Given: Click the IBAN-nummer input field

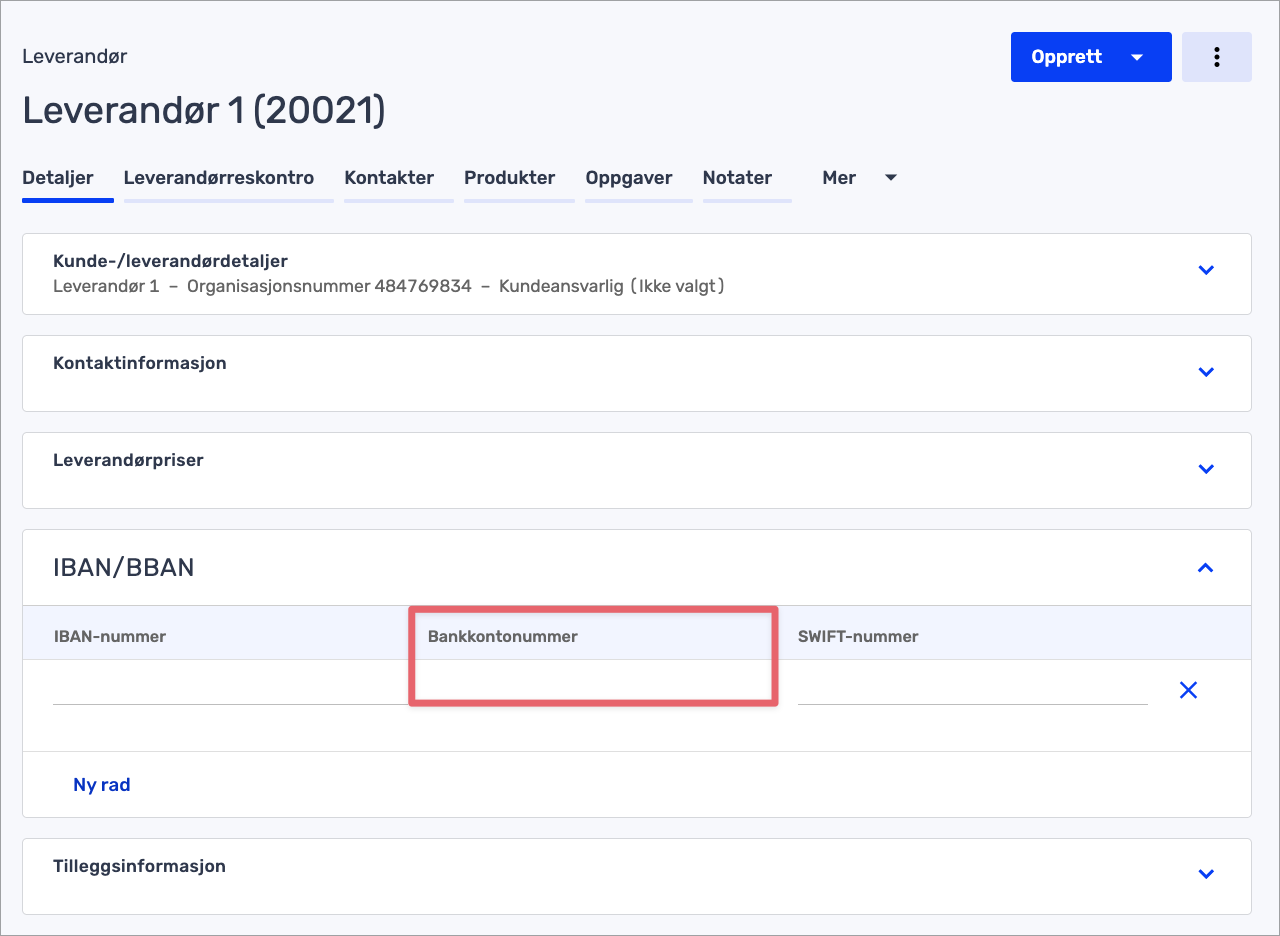Looking at the screenshot, I should click(x=230, y=689).
